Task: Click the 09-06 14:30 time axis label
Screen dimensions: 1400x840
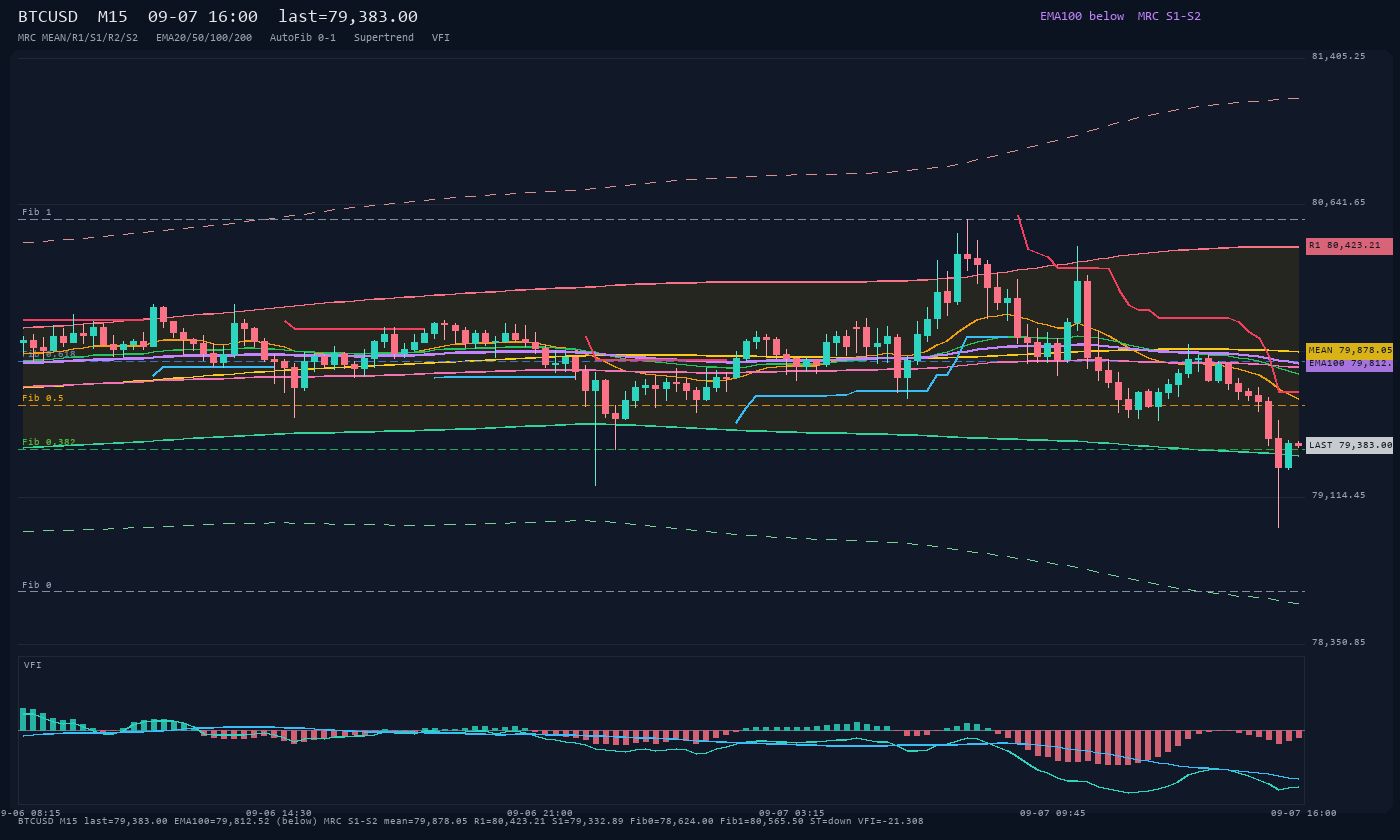Action: click(279, 813)
